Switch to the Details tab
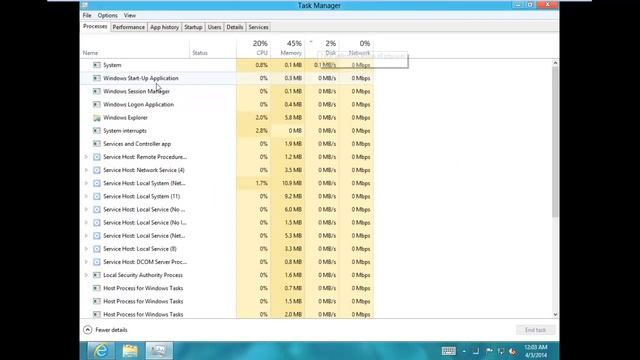640x360 pixels. [235, 27]
